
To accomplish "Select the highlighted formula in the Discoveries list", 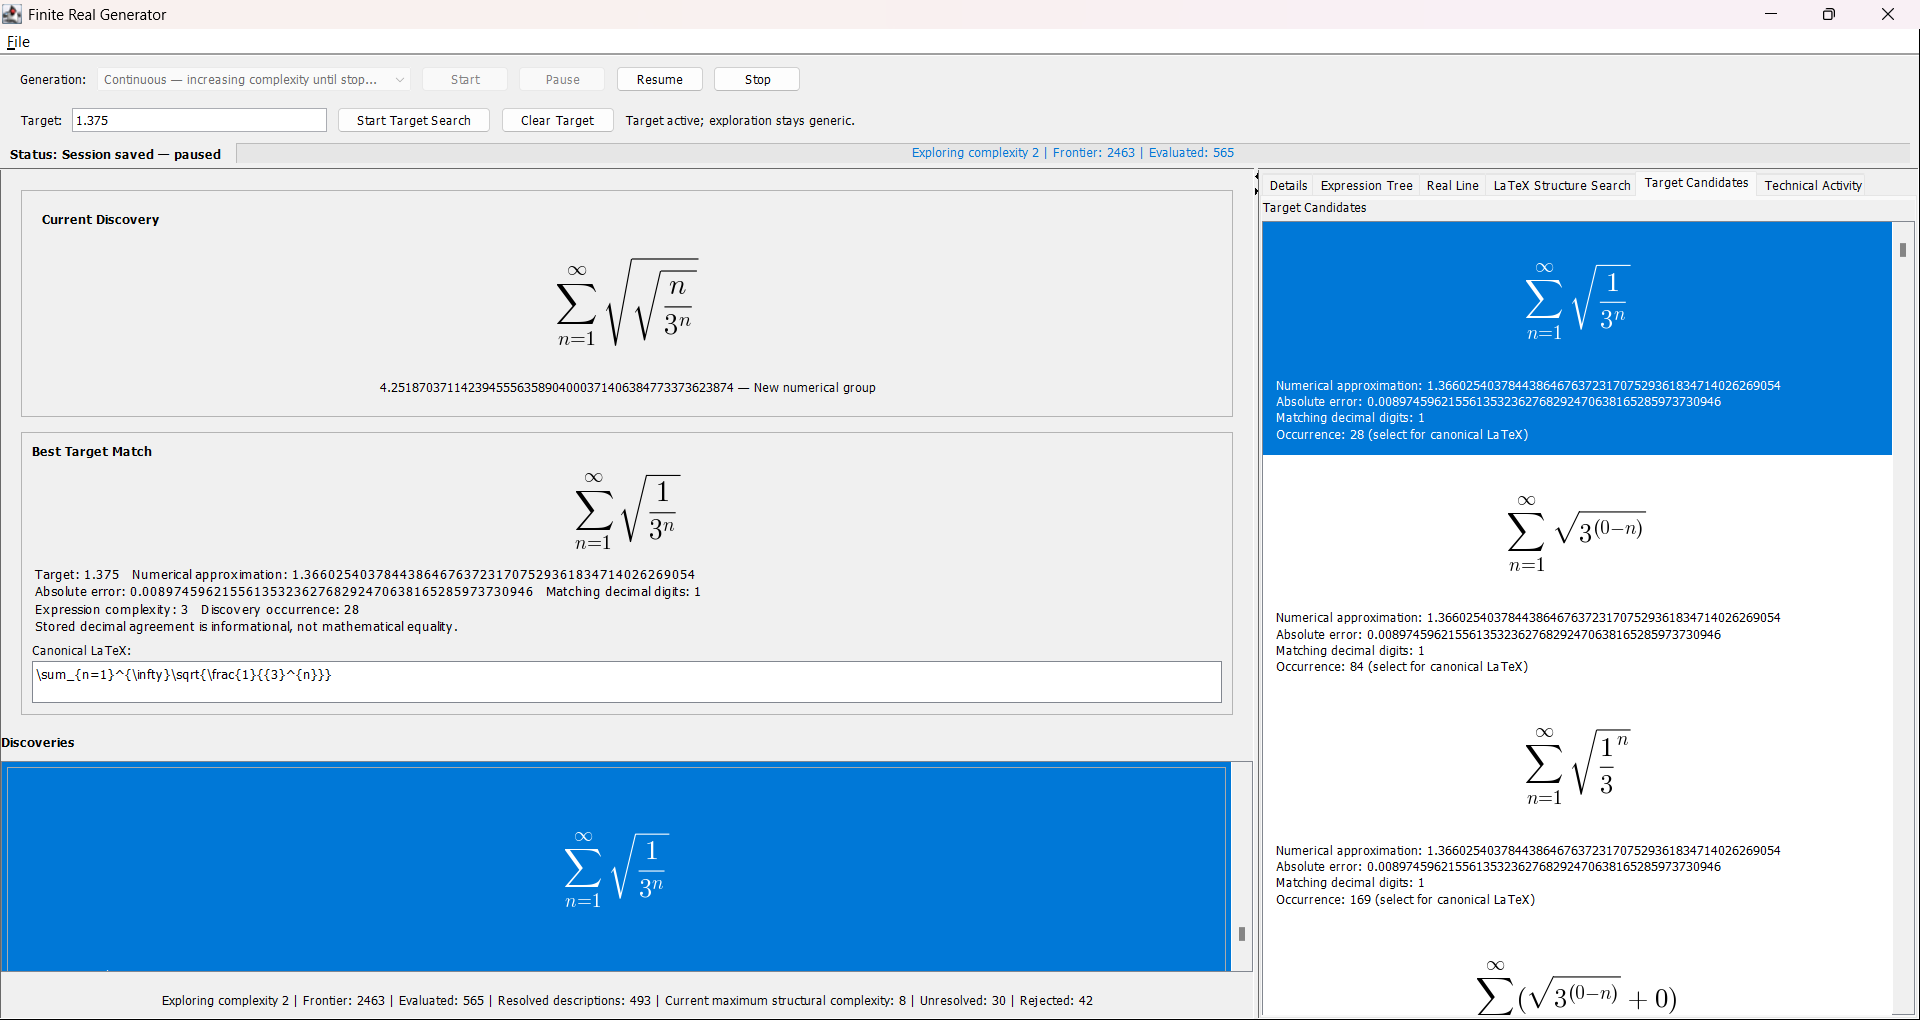I will click(x=617, y=867).
